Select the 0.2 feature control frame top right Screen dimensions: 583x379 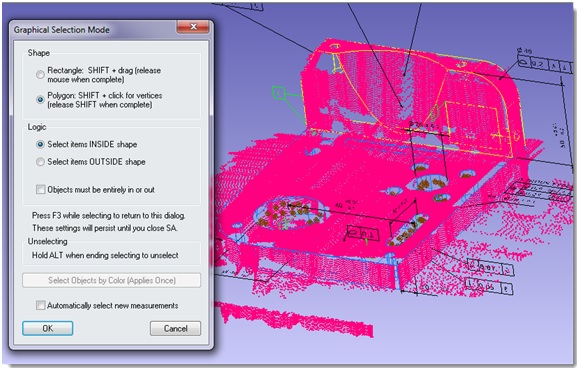(x=545, y=64)
